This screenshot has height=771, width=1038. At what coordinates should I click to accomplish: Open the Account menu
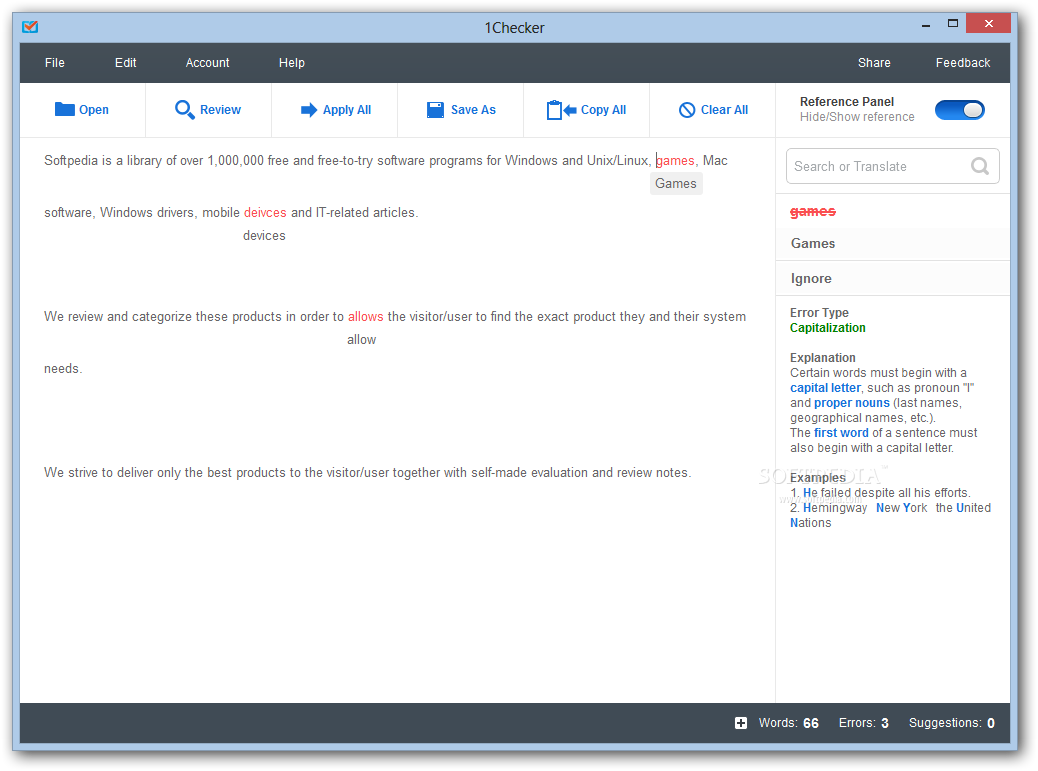(207, 63)
